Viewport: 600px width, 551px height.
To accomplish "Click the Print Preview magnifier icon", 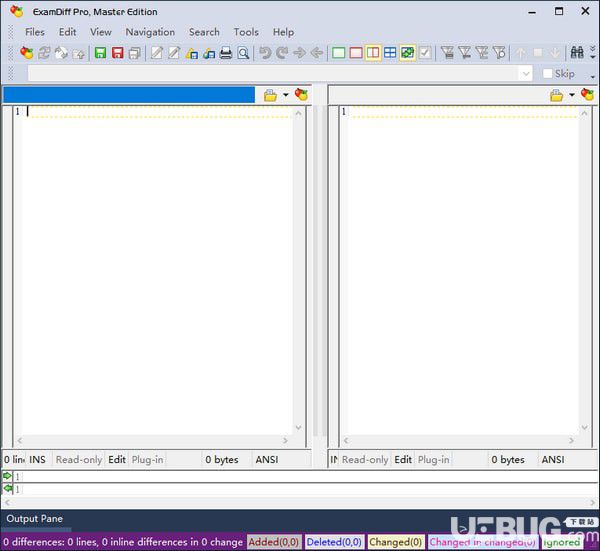I will click(x=243, y=53).
